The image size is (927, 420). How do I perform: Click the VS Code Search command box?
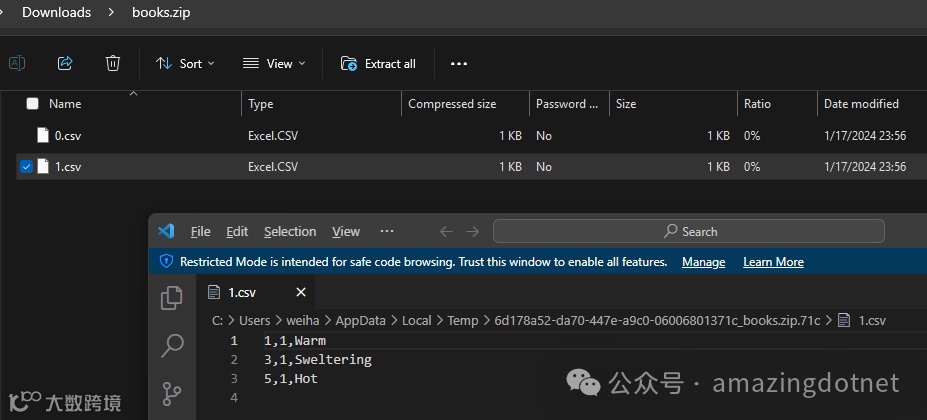689,231
